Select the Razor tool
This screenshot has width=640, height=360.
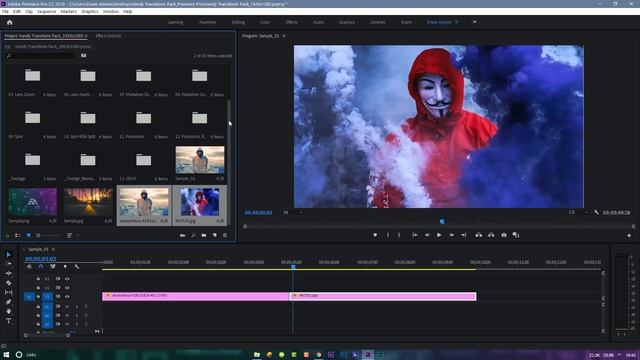(x=9, y=283)
